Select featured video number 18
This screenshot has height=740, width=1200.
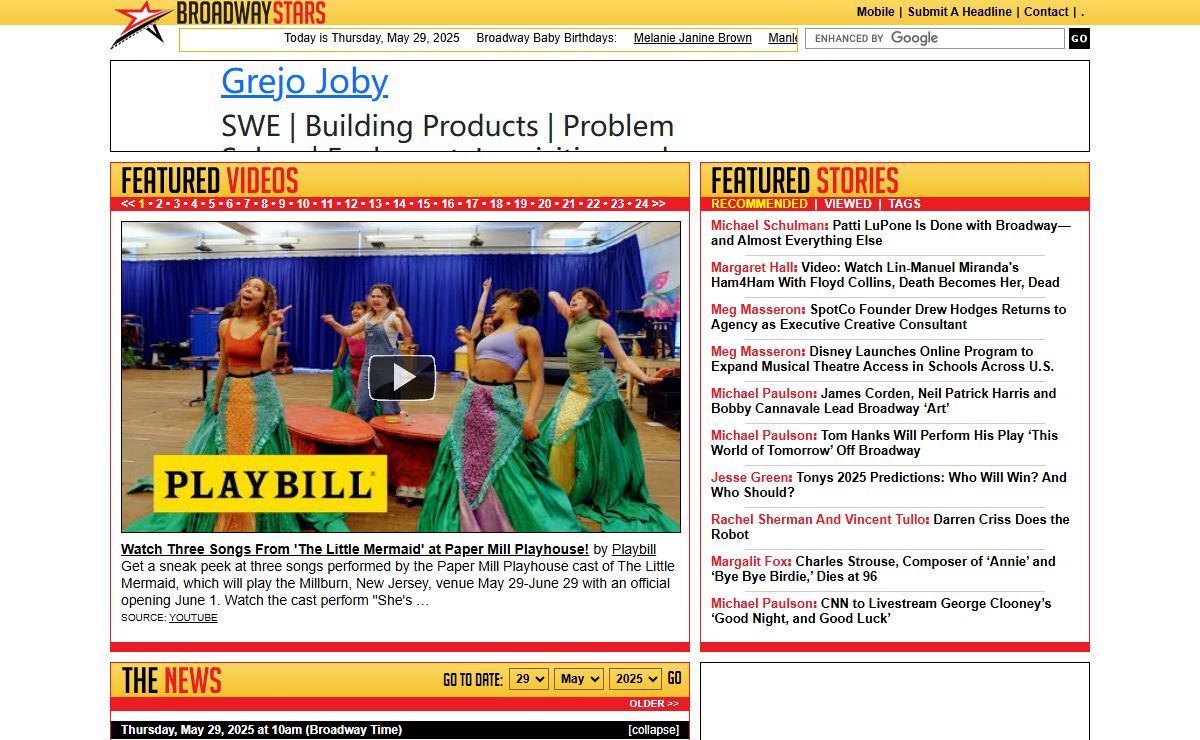(496, 204)
